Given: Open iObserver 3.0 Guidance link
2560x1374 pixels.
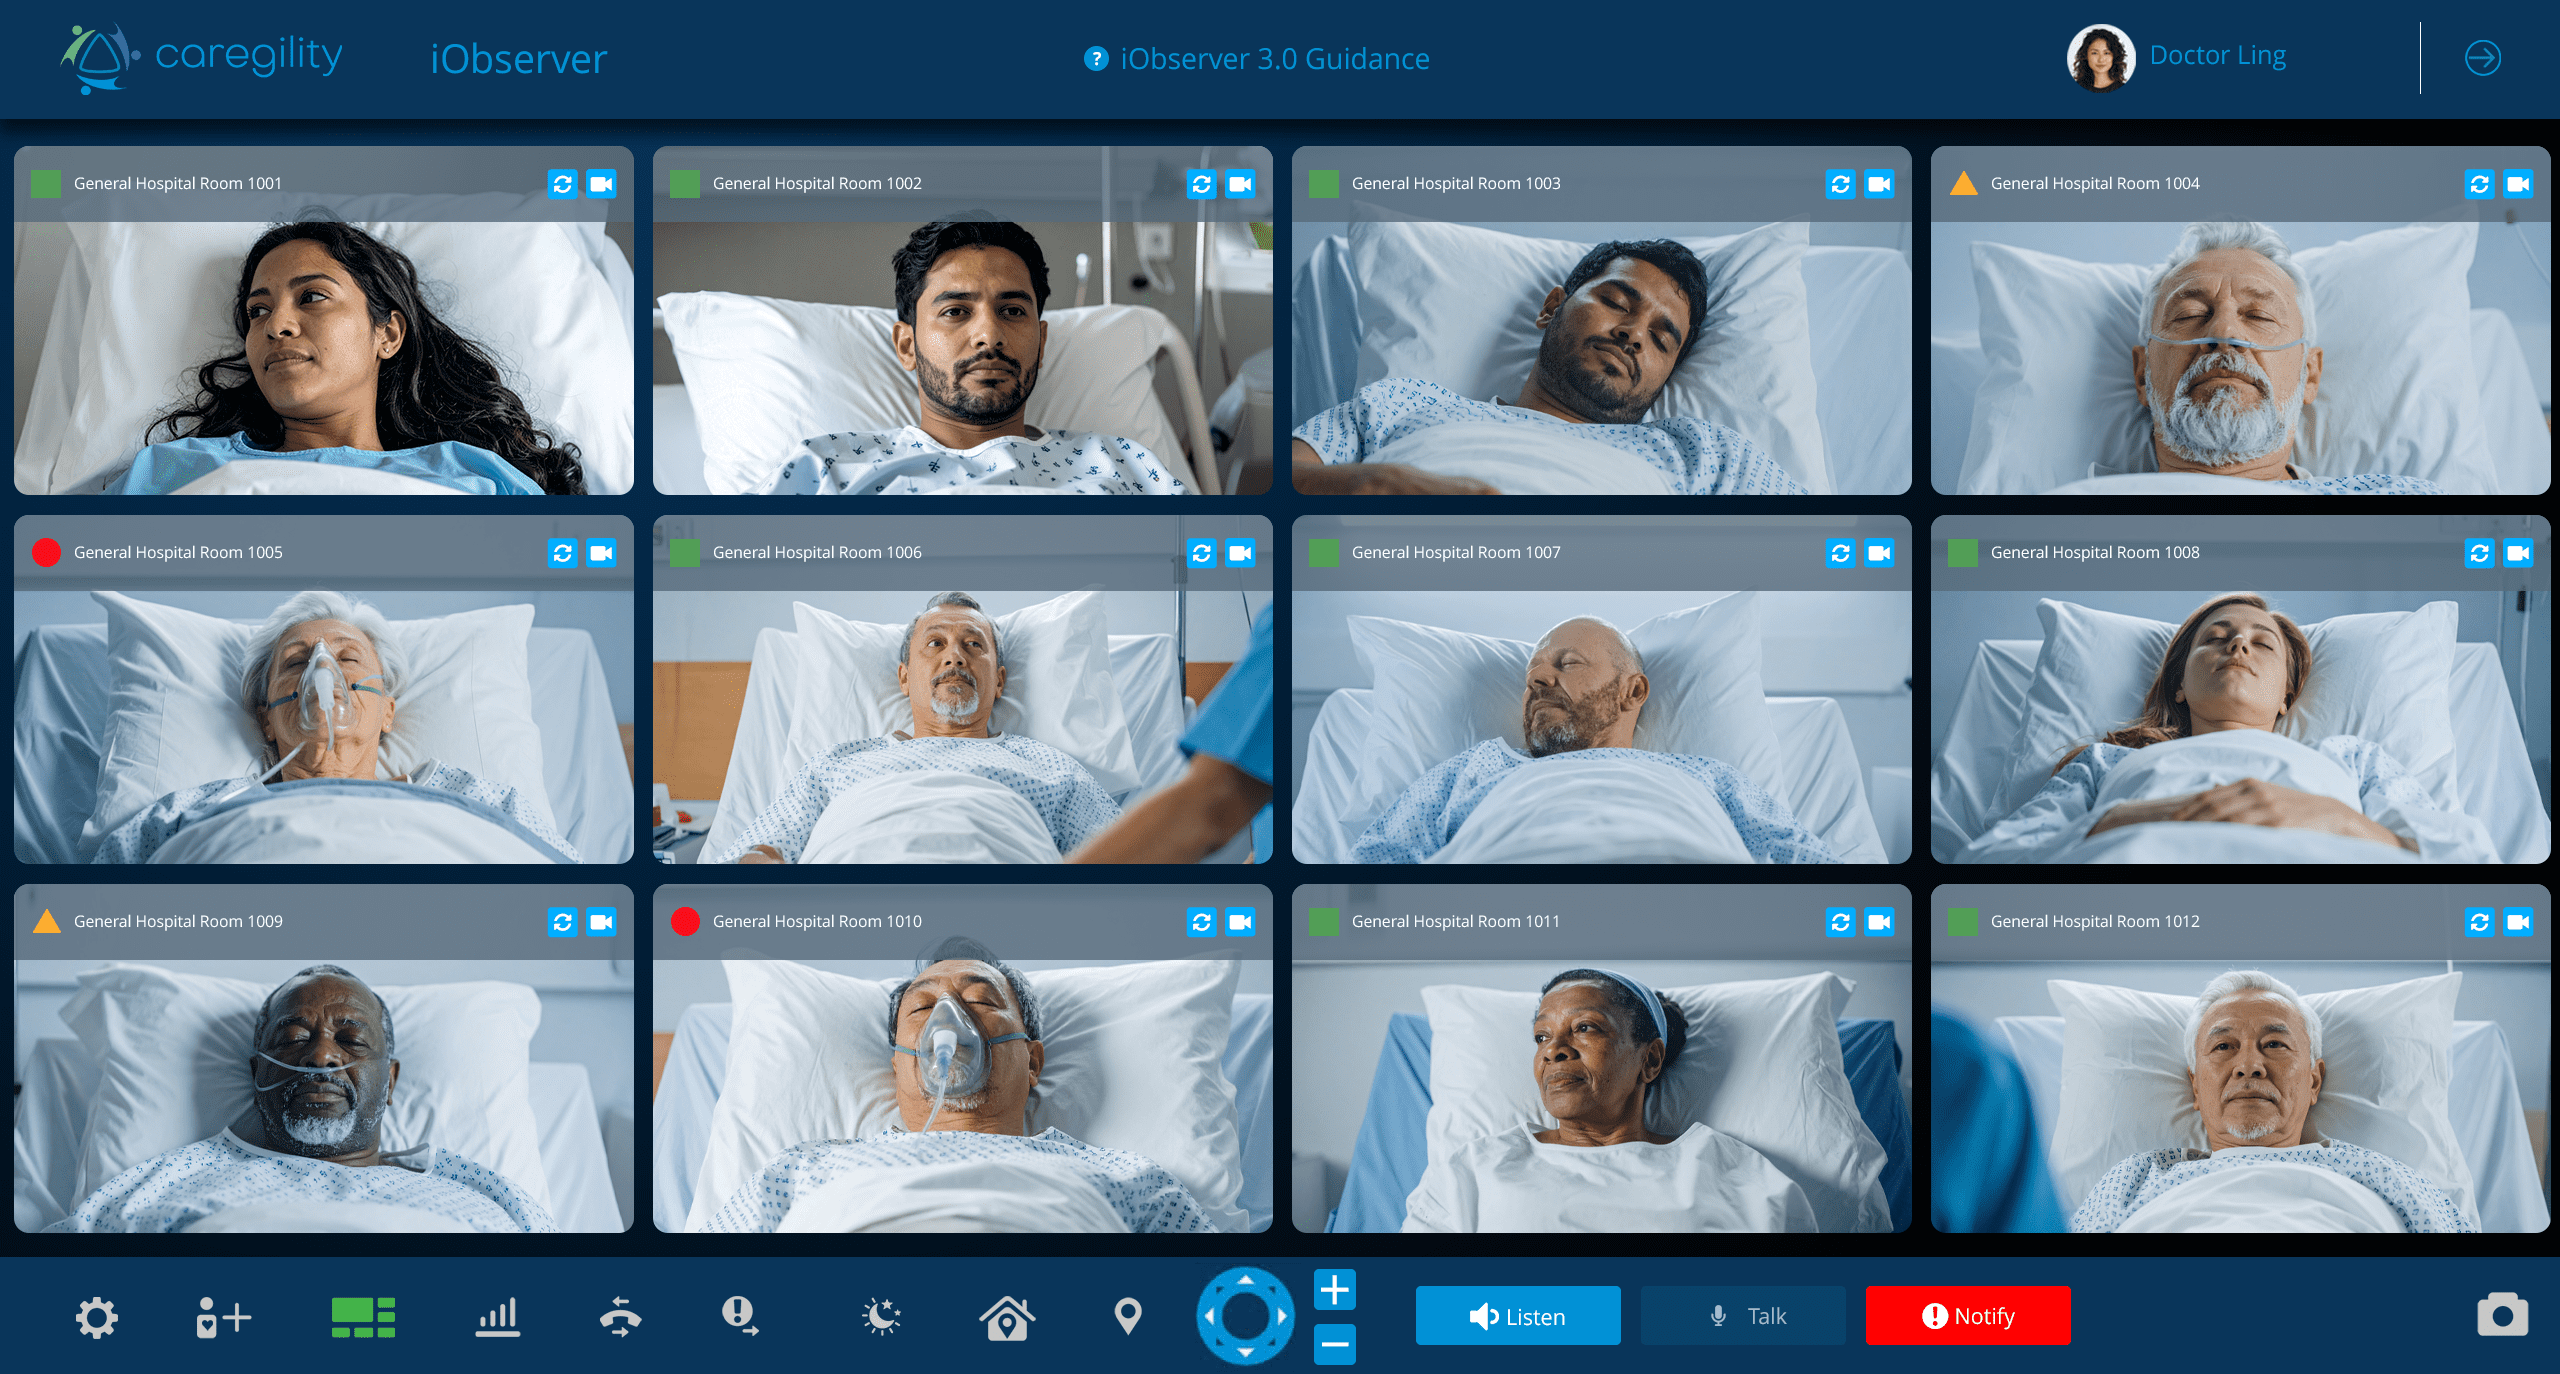Looking at the screenshot, I should click(x=1273, y=59).
